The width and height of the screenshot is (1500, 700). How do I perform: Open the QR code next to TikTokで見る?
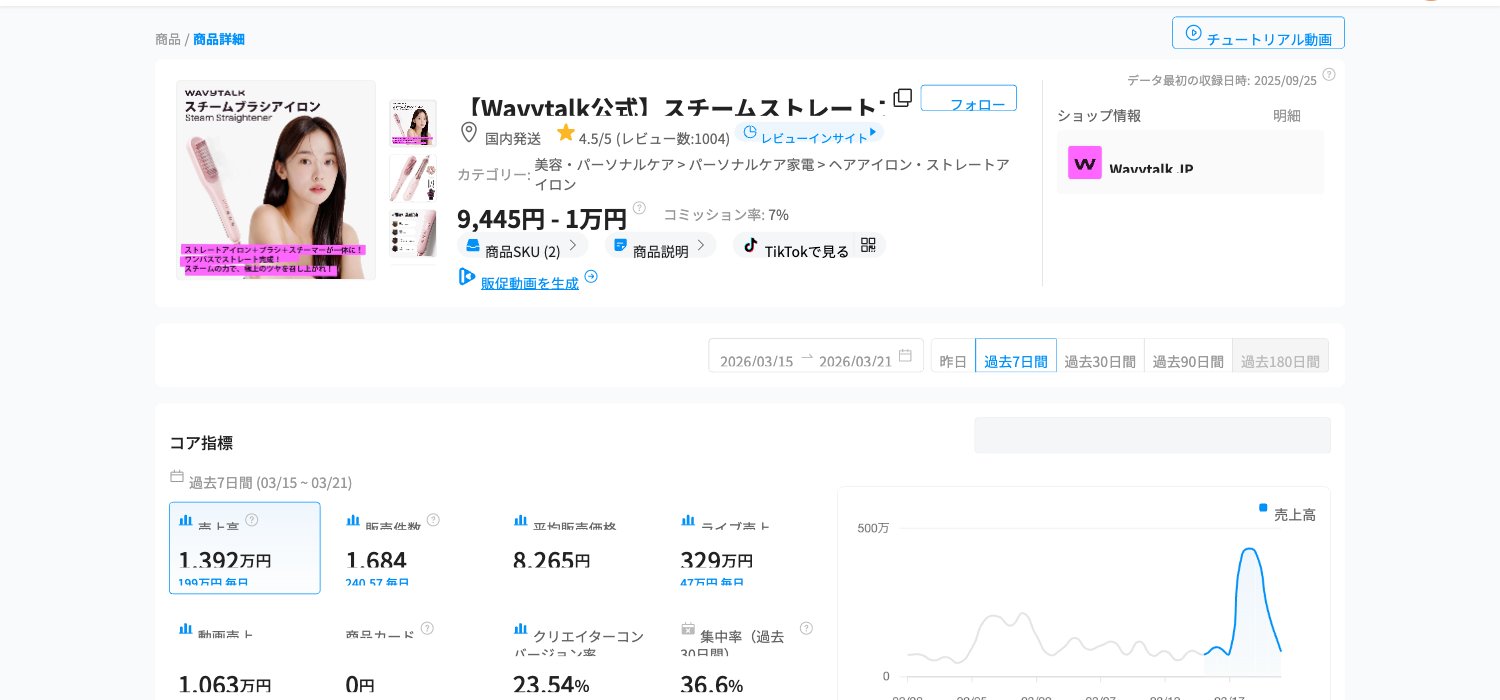(x=868, y=245)
